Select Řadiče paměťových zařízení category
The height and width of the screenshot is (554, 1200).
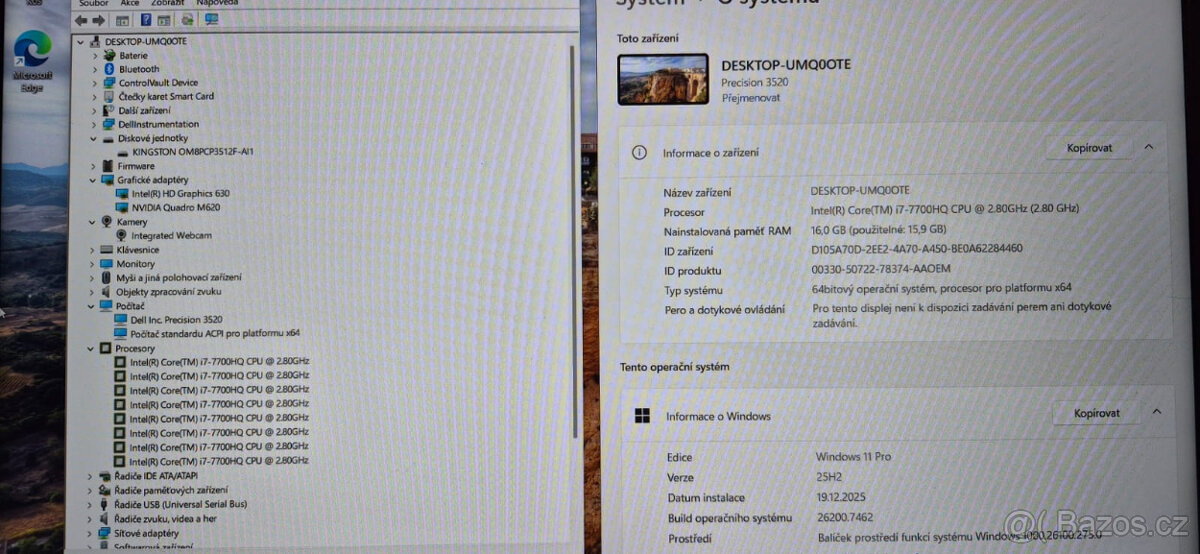click(x=170, y=491)
